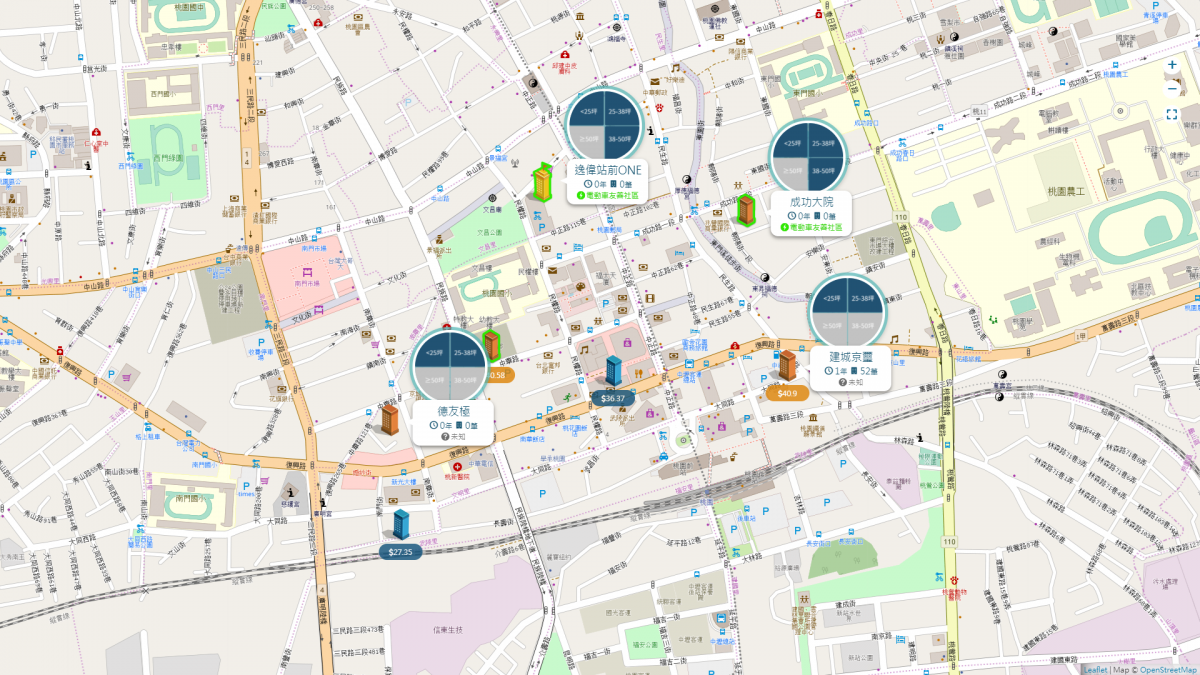Click 未知 status in 建城京璽 card
Image resolution: width=1200 pixels, height=675 pixels.
(856, 383)
